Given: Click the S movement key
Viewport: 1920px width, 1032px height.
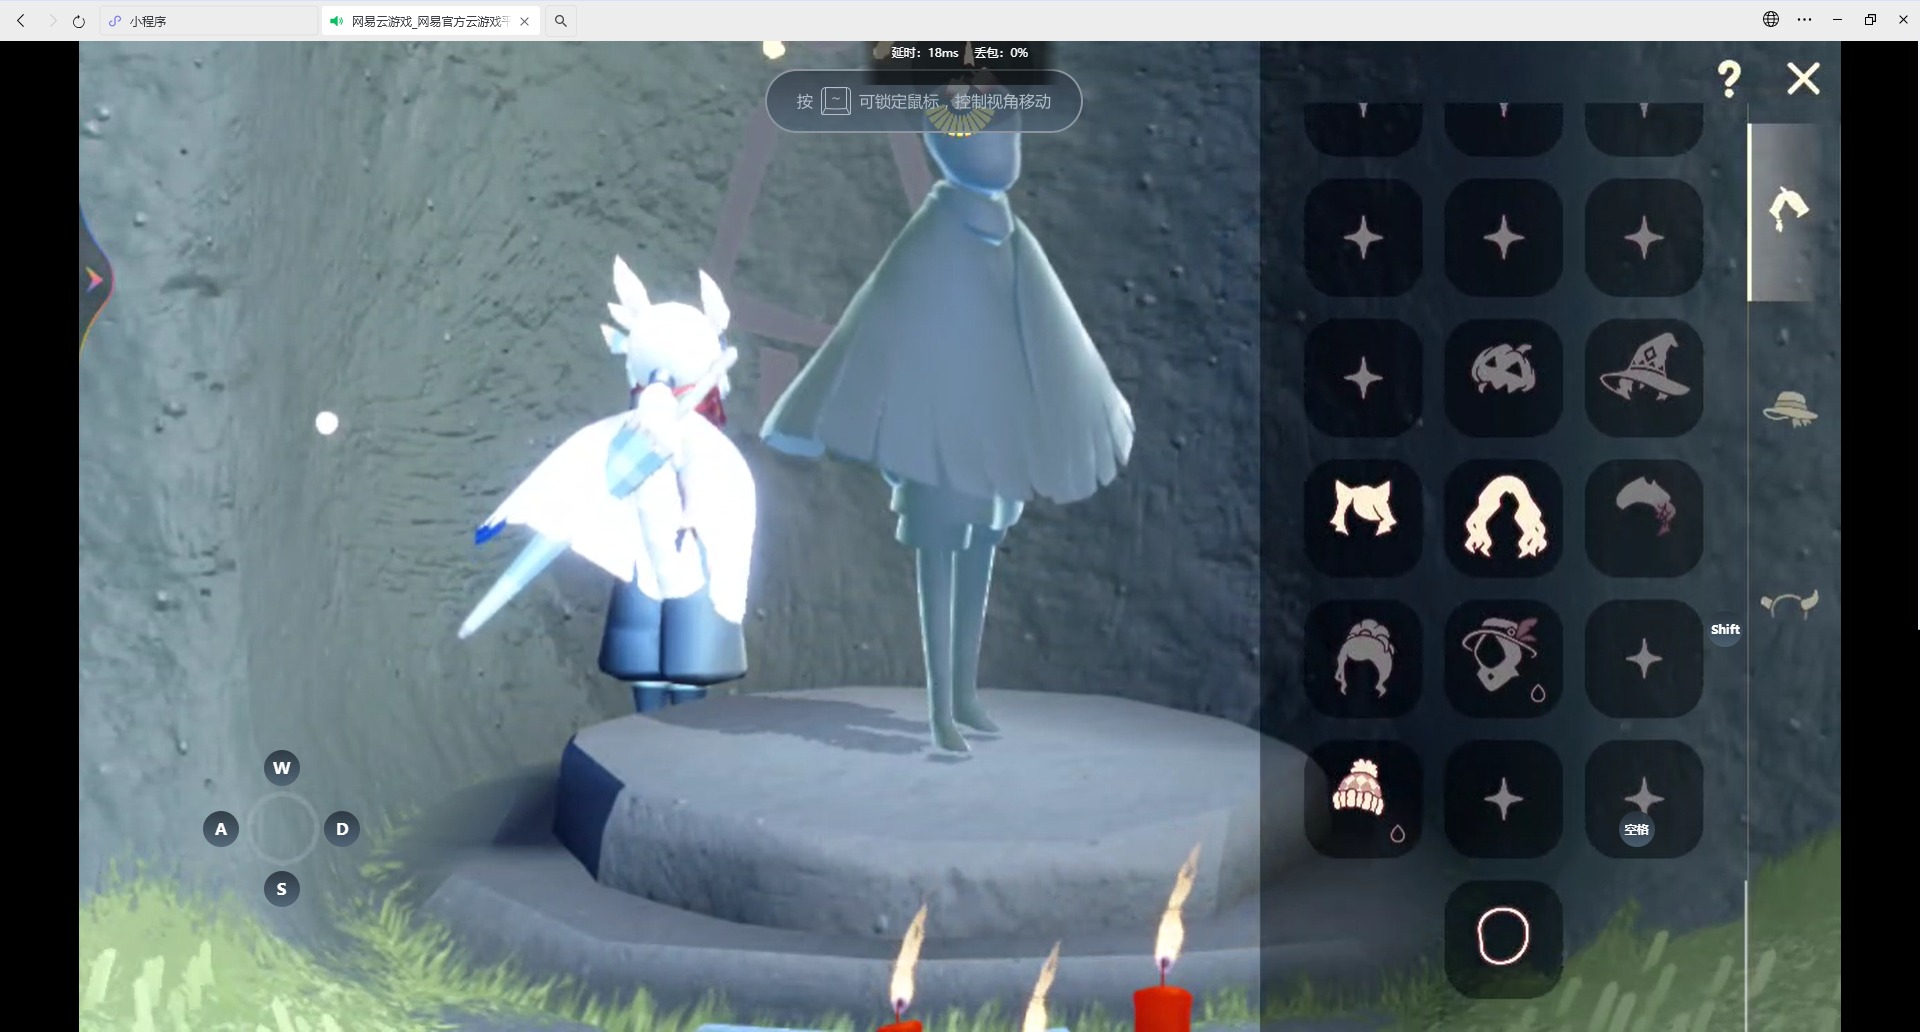Looking at the screenshot, I should pos(282,889).
